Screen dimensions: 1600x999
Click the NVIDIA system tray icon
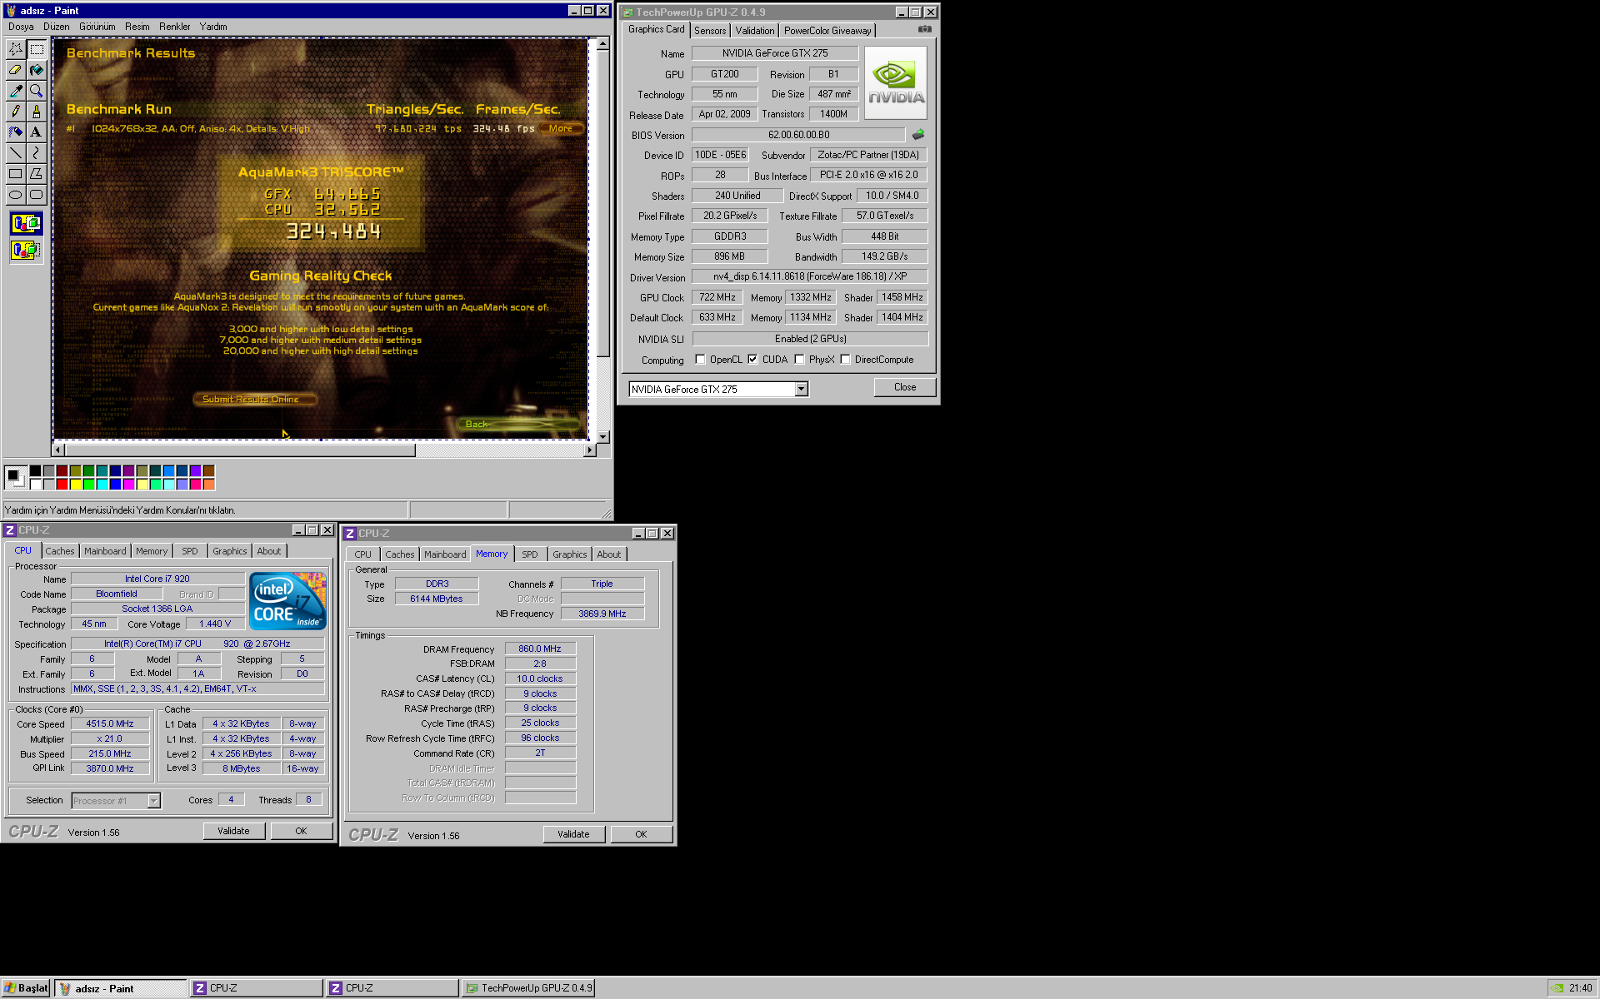coord(1557,988)
